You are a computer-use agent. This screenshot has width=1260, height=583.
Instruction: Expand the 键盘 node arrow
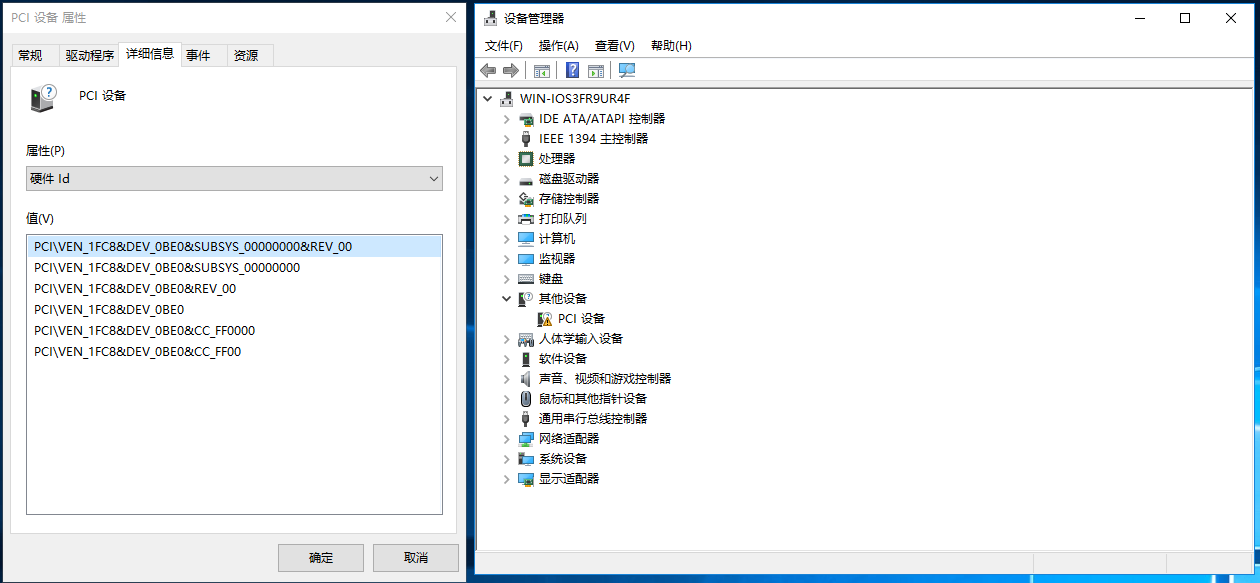(x=507, y=278)
